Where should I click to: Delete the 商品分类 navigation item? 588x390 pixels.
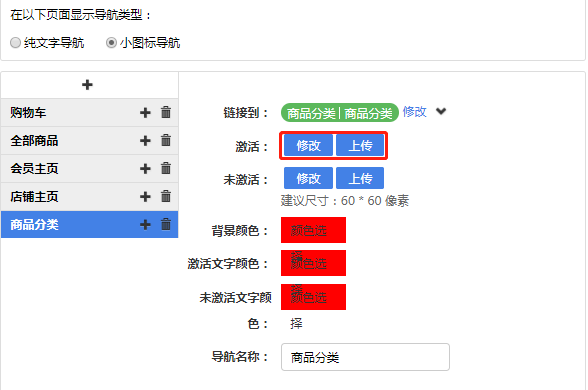coord(166,224)
